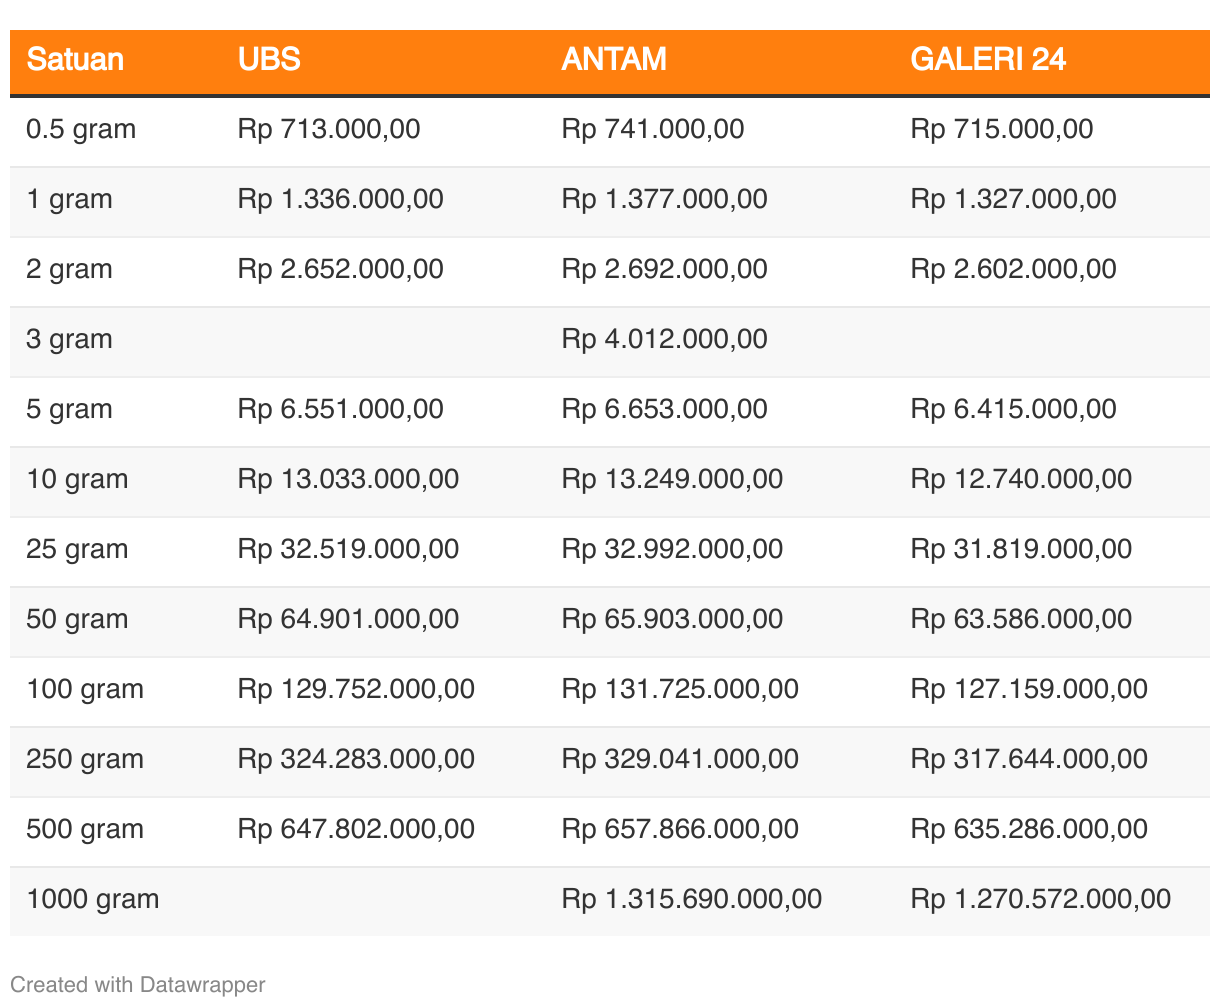Viewport: 1220px width, 1008px height.
Task: Click the Satuan column header
Action: (x=75, y=59)
